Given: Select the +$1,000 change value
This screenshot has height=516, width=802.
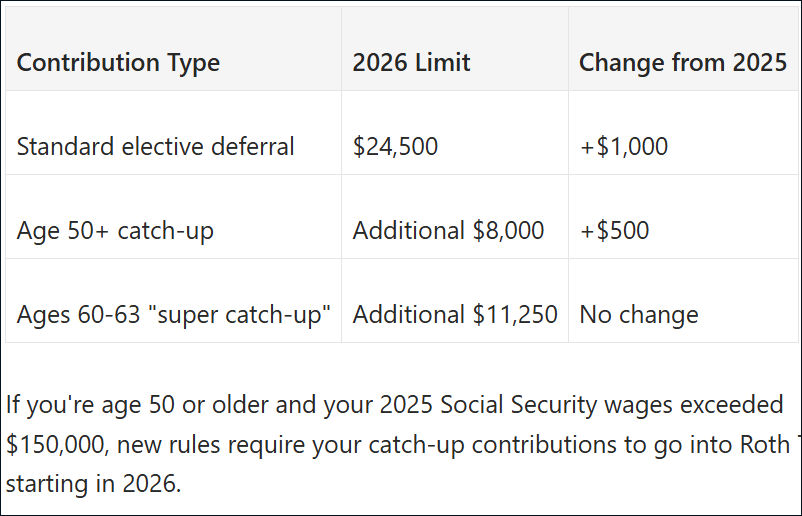Looking at the screenshot, I should pyautogui.click(x=623, y=147).
